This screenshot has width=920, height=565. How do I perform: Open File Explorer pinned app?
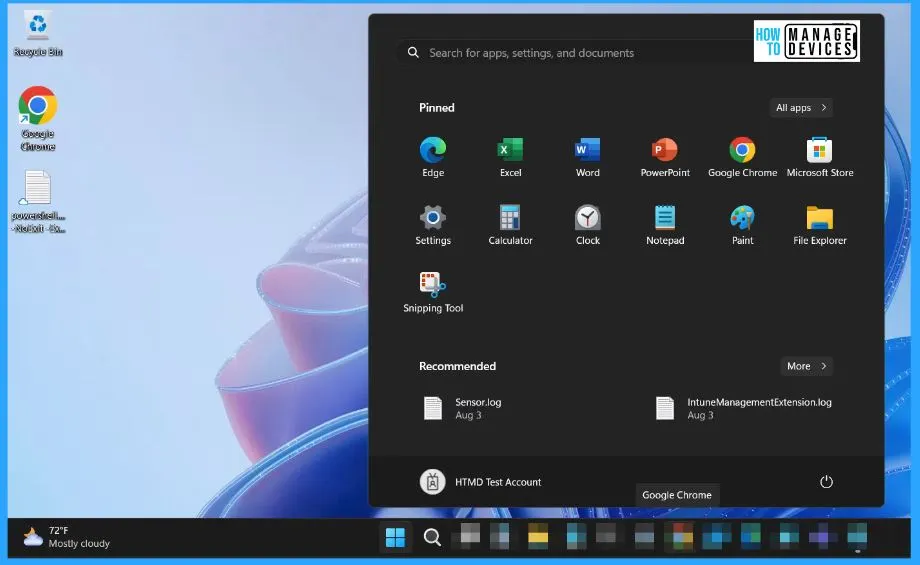pos(820,225)
